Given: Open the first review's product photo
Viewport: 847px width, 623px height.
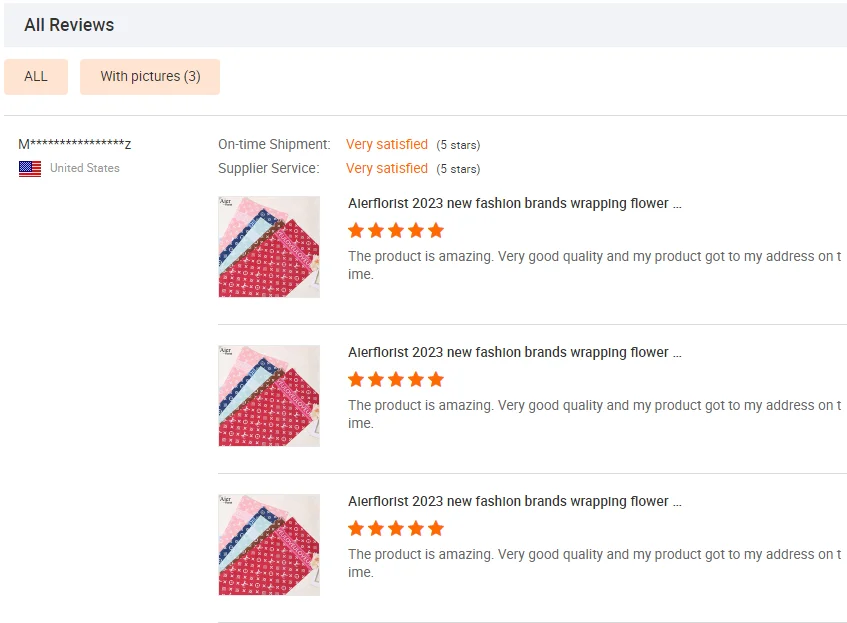Looking at the screenshot, I should pos(269,247).
